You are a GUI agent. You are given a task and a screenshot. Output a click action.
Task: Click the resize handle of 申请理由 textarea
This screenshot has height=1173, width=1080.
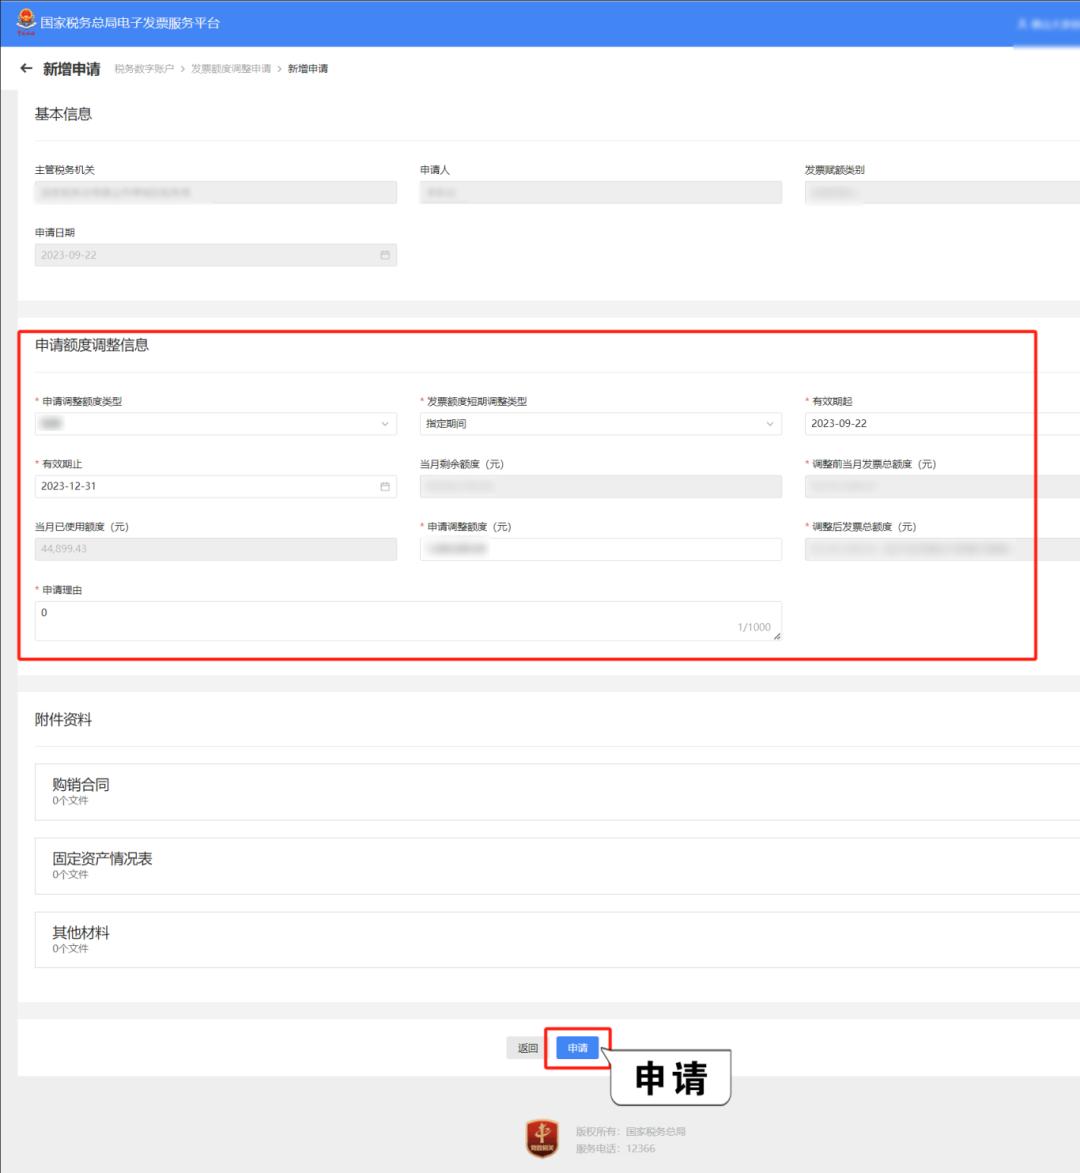pos(777,635)
